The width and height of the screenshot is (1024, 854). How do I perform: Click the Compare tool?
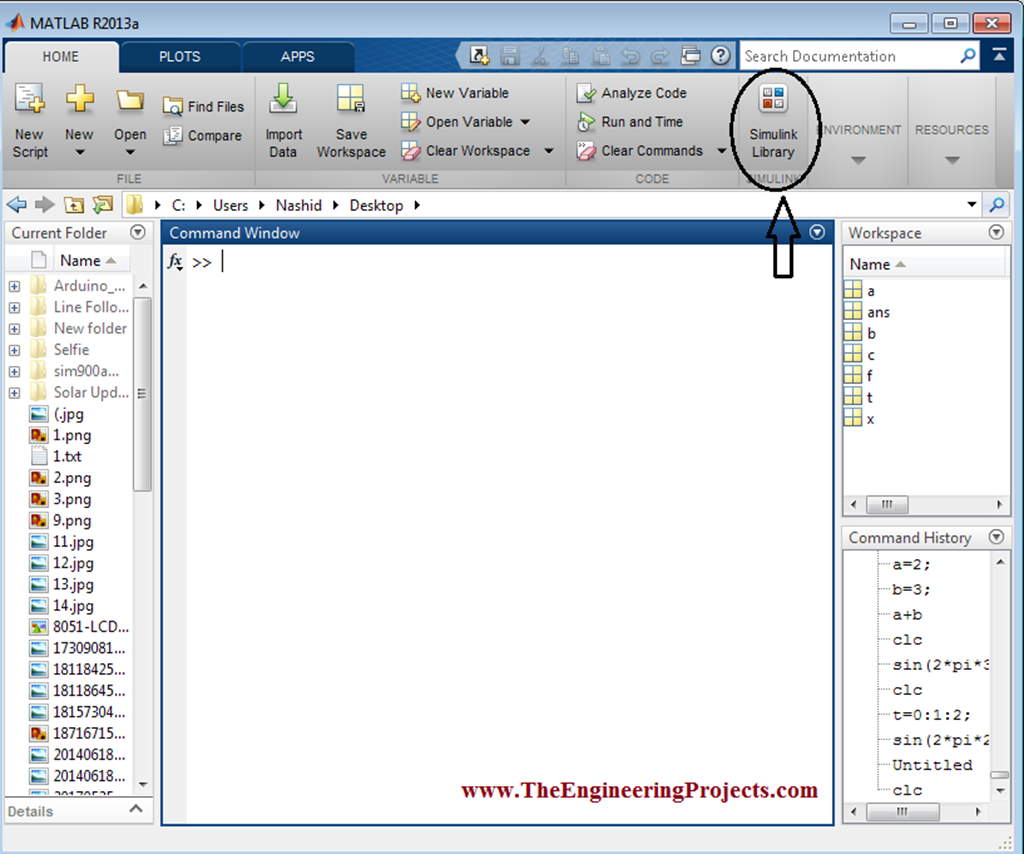click(x=204, y=136)
